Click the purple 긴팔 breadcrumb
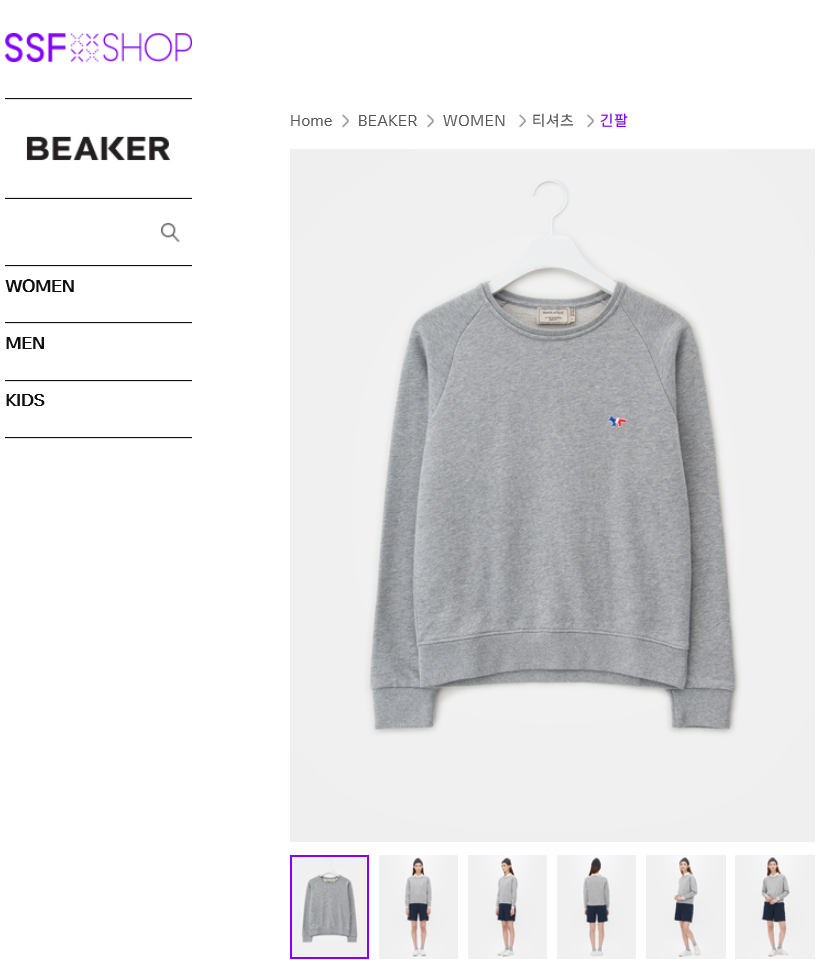This screenshot has width=819, height=960. click(x=614, y=121)
